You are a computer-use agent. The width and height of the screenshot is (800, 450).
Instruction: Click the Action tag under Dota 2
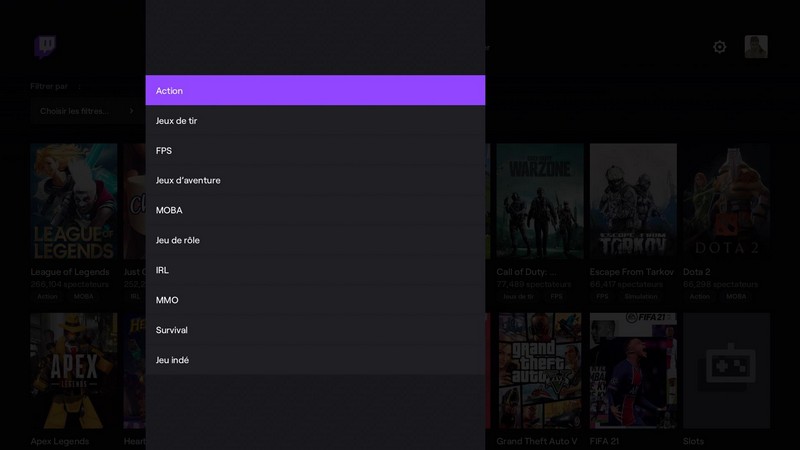(x=699, y=296)
